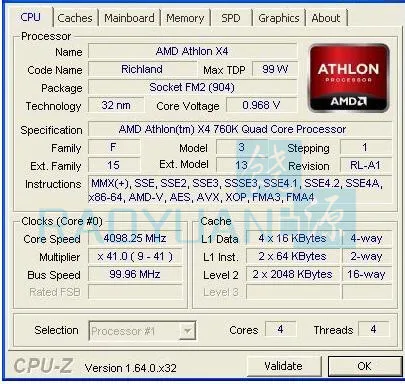Click the Clocks (Core #0) group label
The width and height of the screenshot is (405, 384).
62,221
